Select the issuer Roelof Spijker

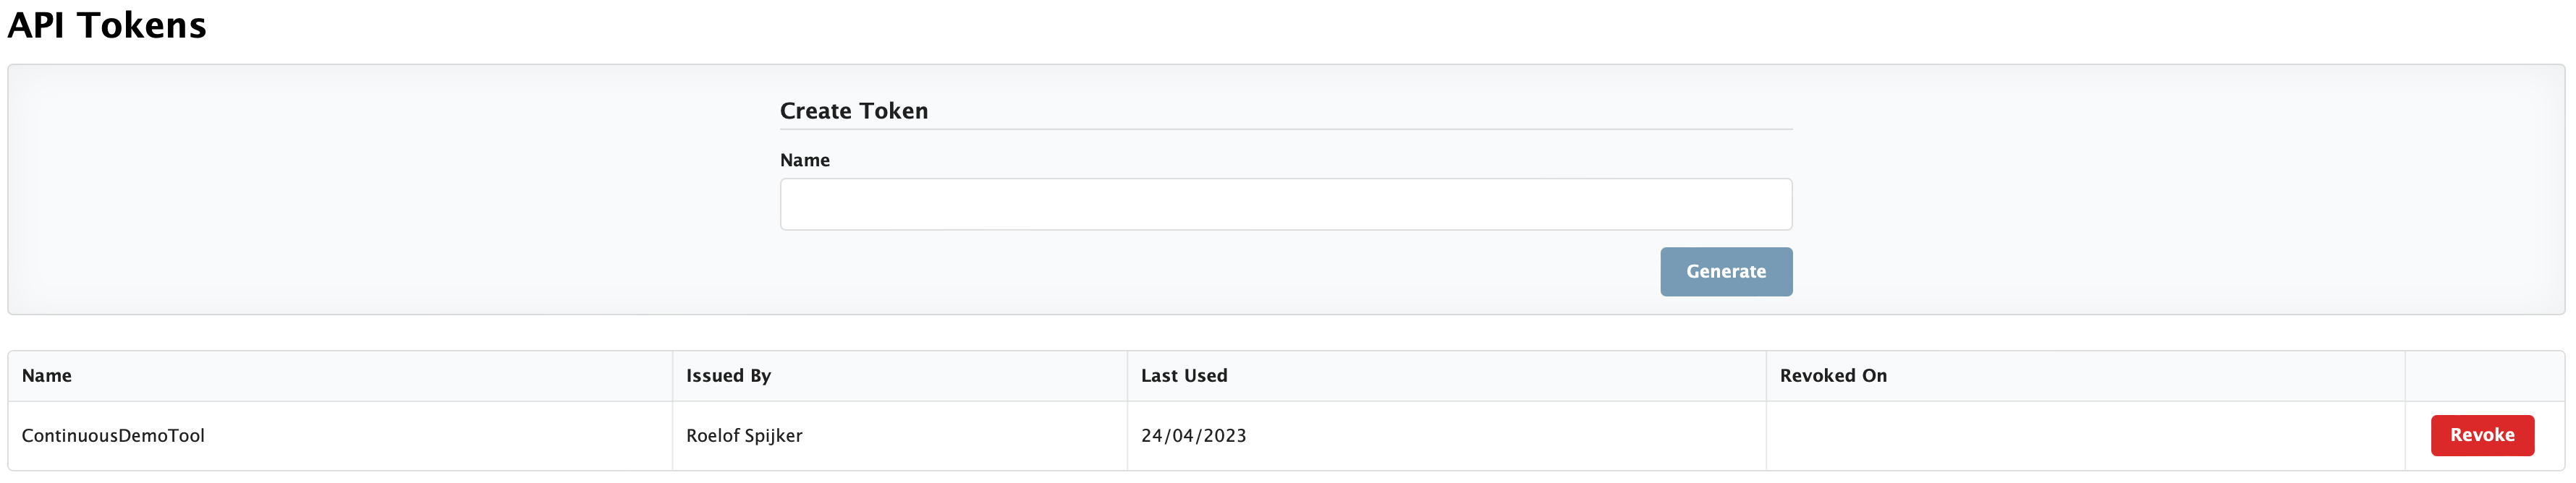click(x=744, y=435)
